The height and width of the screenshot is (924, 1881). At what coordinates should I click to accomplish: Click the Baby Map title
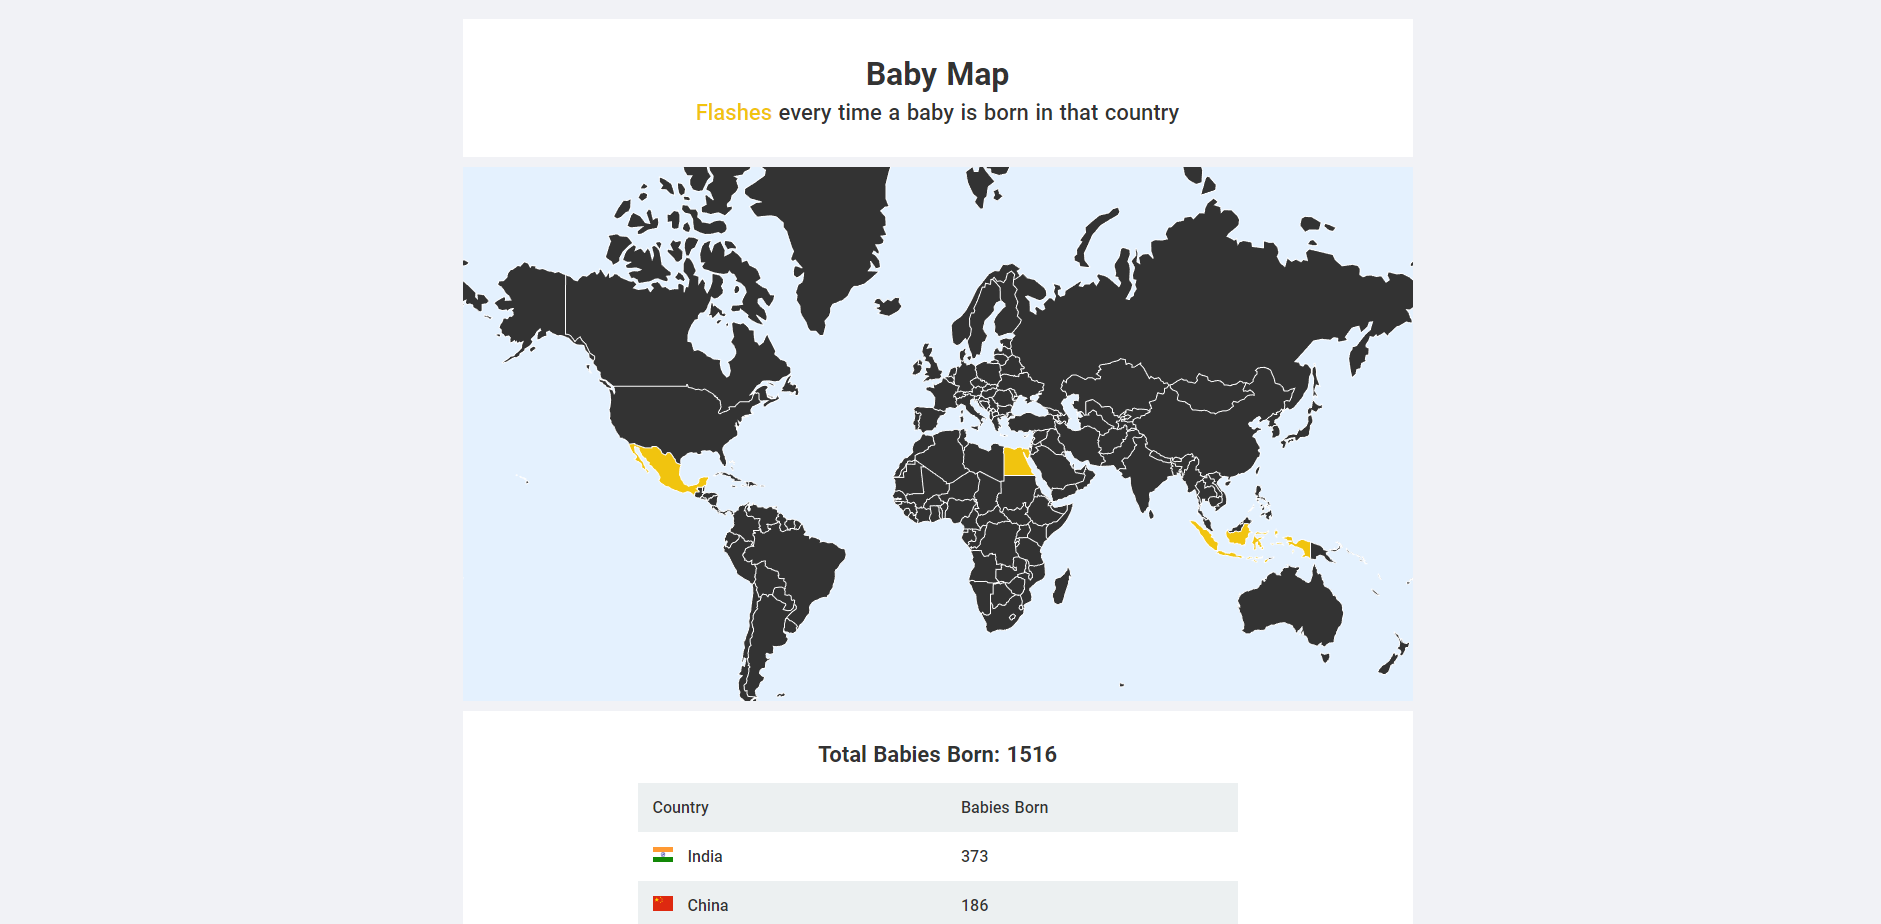click(937, 73)
